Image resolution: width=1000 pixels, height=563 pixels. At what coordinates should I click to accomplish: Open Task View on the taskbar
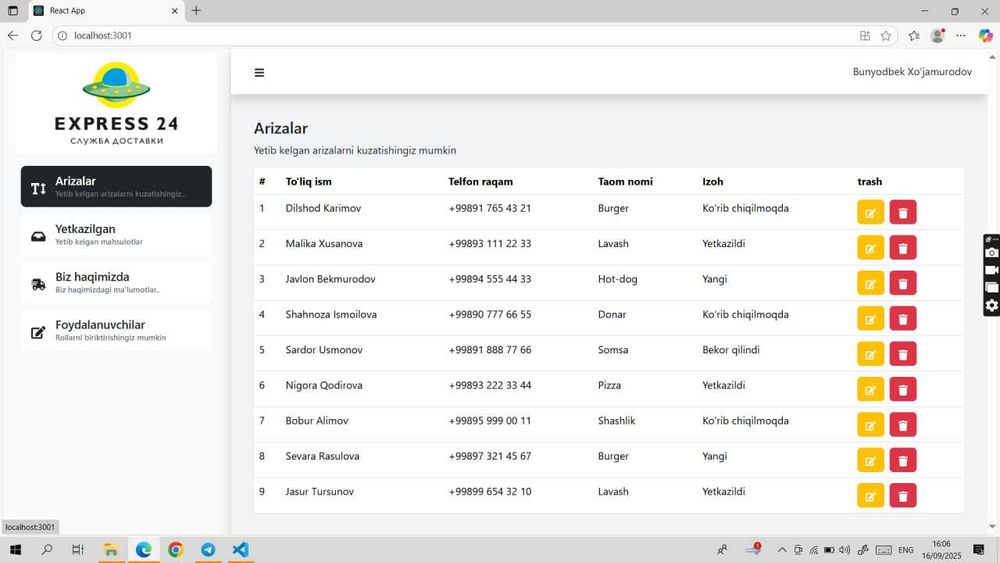pos(78,550)
